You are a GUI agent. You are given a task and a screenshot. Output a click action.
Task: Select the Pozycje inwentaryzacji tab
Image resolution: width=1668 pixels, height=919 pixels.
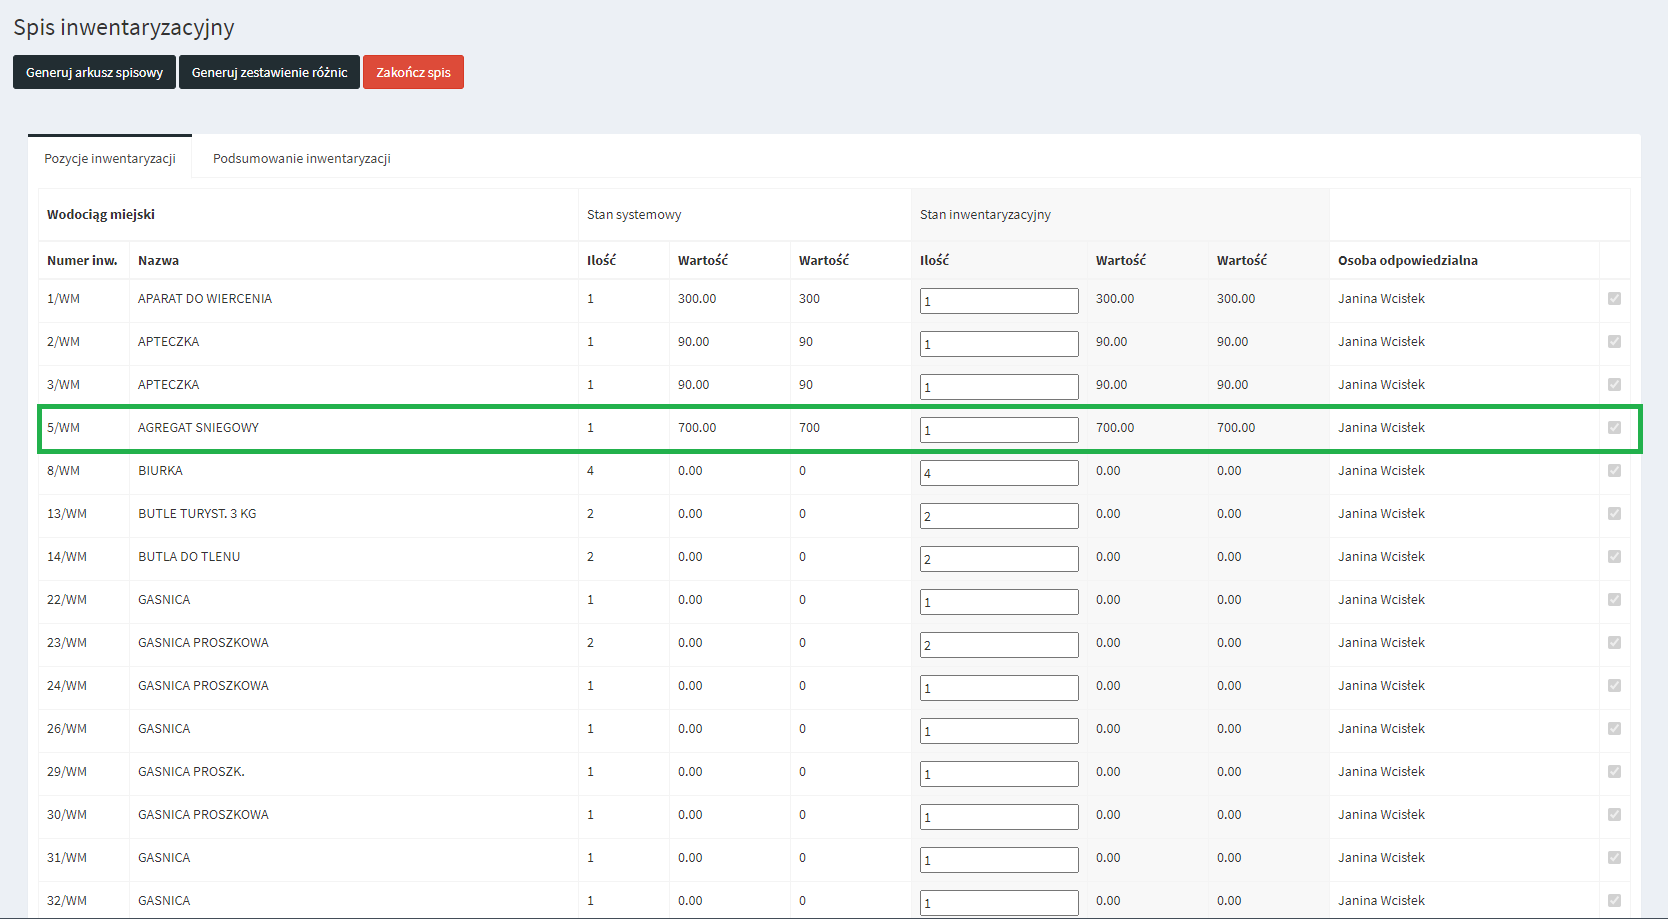[110, 158]
